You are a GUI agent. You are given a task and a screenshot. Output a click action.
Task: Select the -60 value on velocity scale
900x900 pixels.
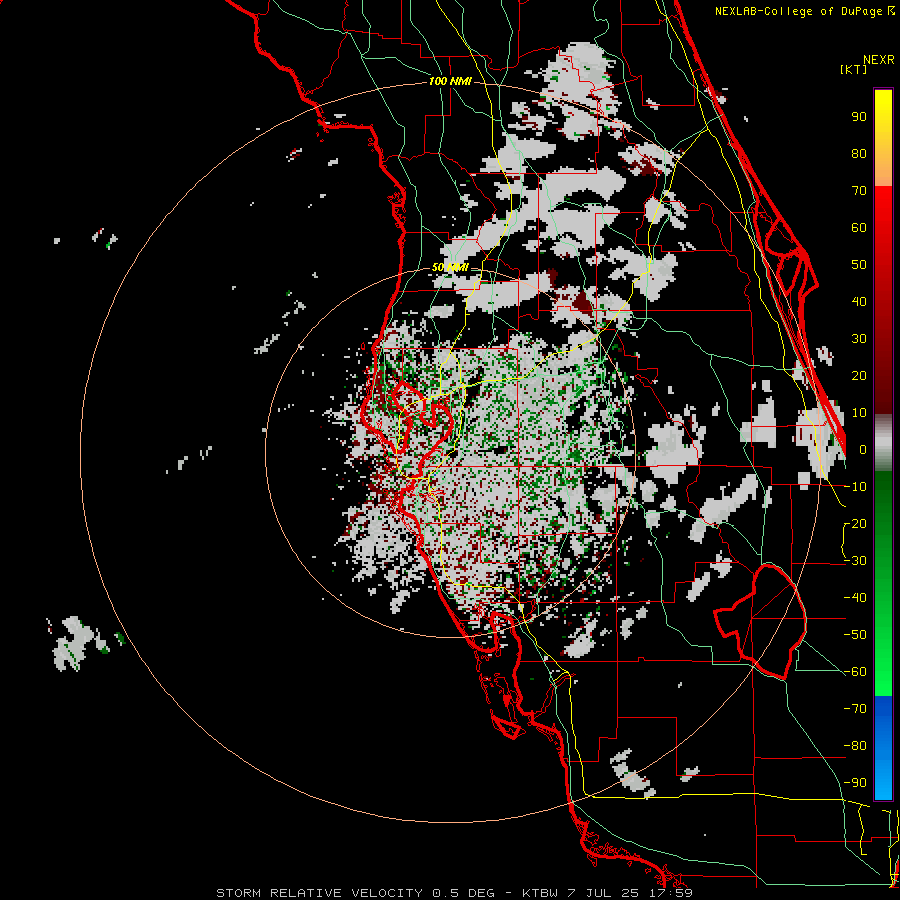coord(855,672)
